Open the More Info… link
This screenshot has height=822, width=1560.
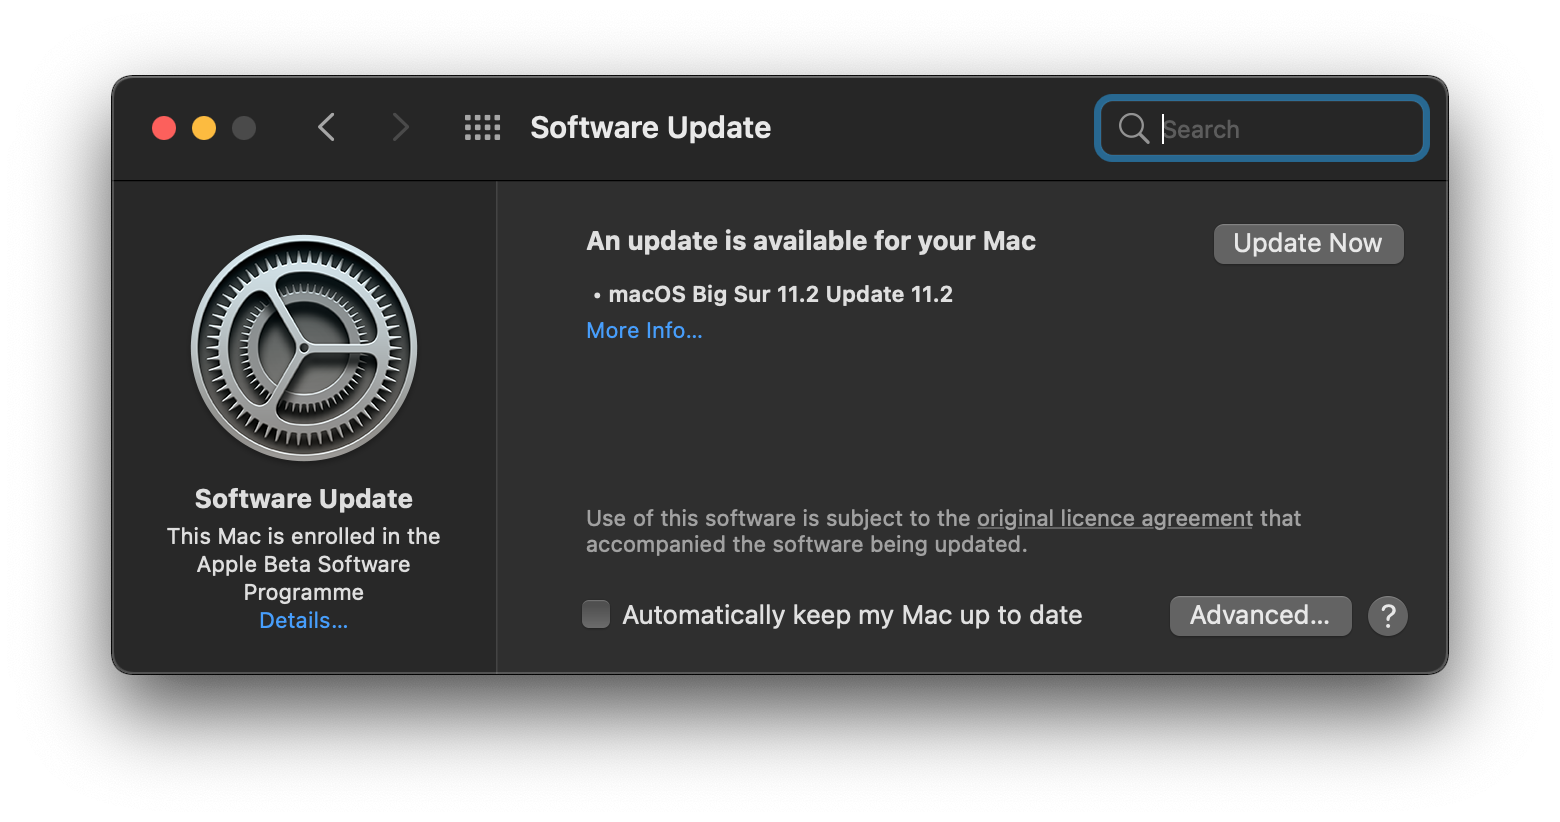pyautogui.click(x=644, y=331)
